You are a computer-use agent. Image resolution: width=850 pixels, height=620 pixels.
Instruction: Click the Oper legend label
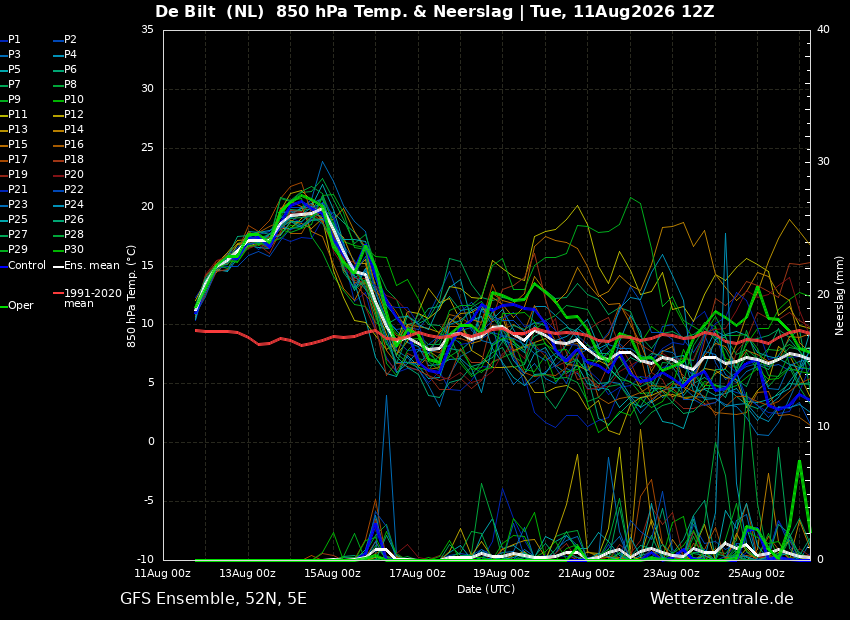click(22, 306)
